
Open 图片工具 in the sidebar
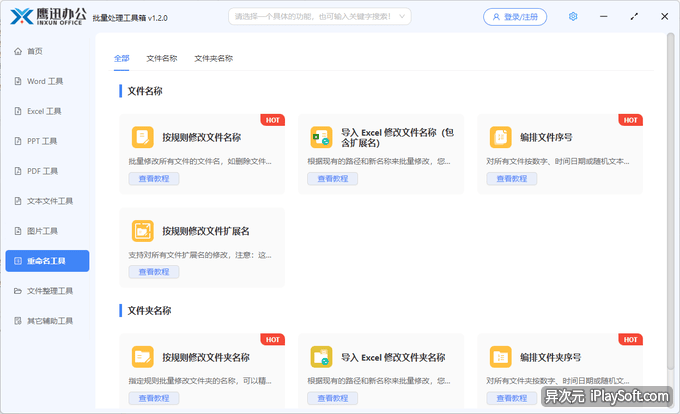47,231
